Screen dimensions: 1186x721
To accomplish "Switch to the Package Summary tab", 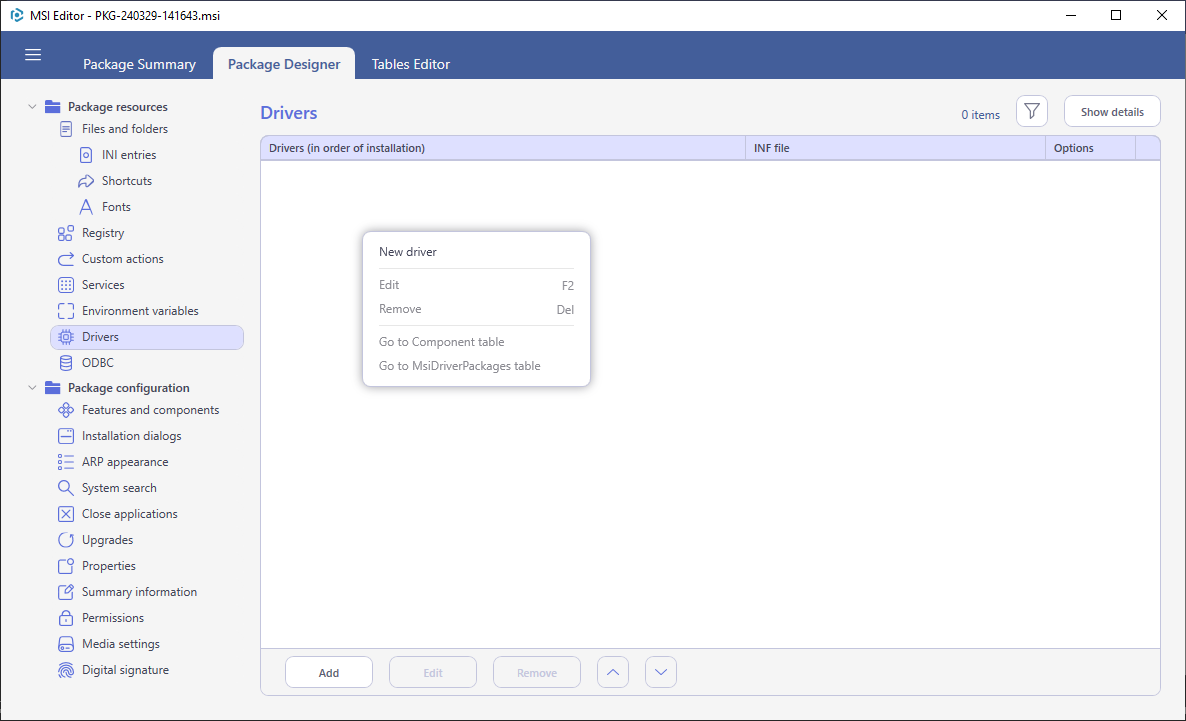I will [139, 64].
